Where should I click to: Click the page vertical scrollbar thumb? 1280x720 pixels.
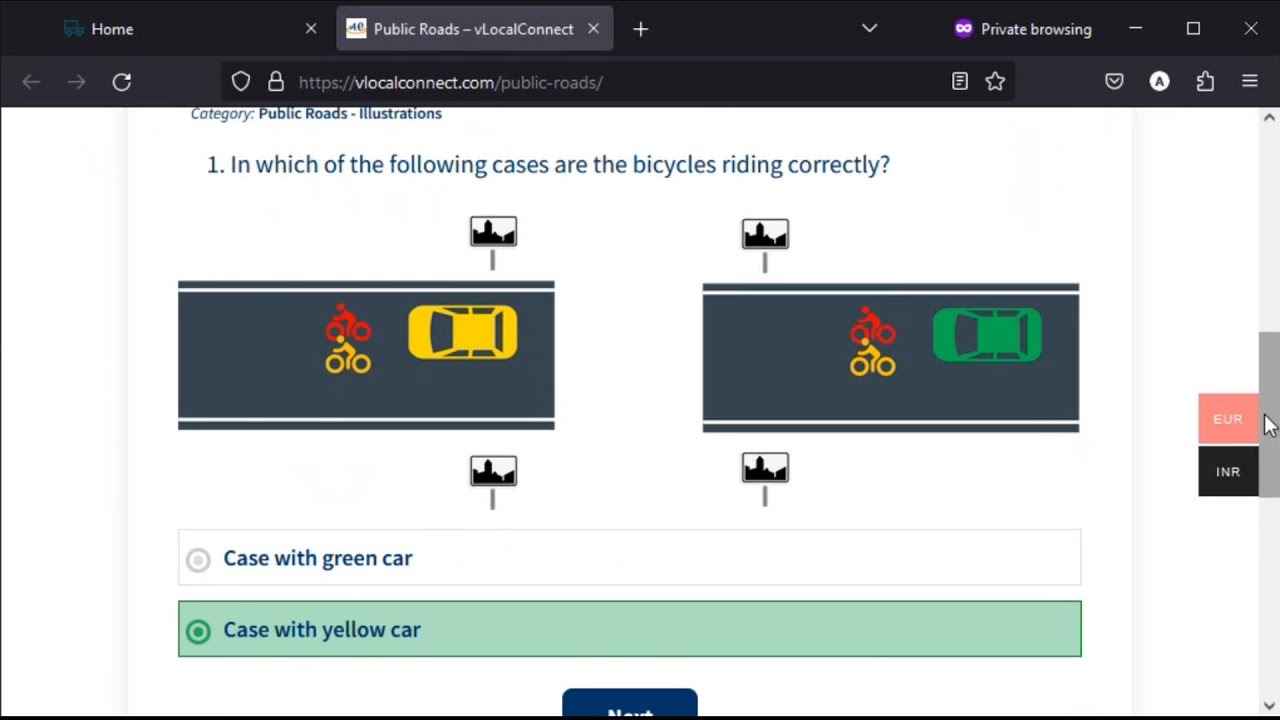point(1269,414)
